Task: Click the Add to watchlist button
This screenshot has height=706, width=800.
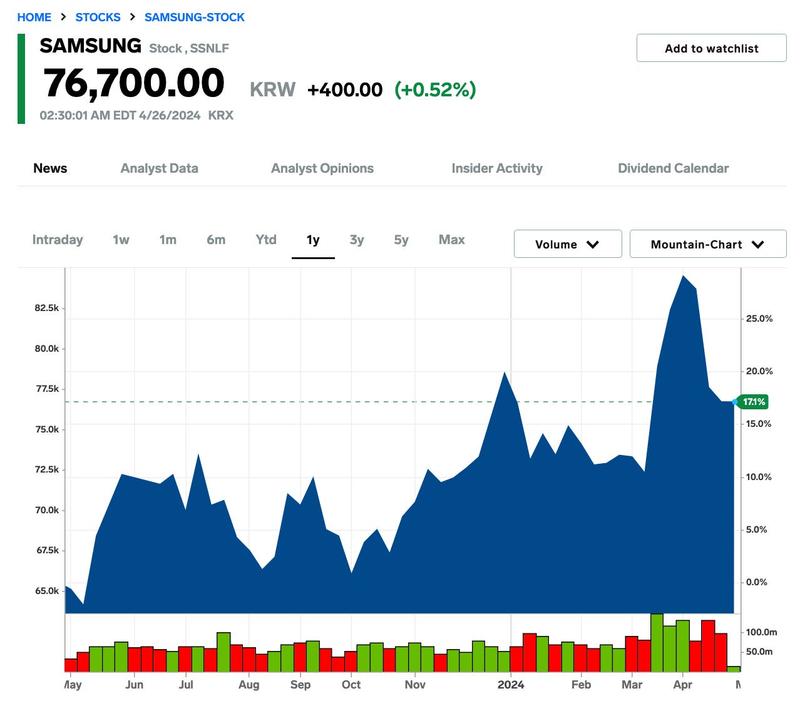Action: (x=711, y=48)
